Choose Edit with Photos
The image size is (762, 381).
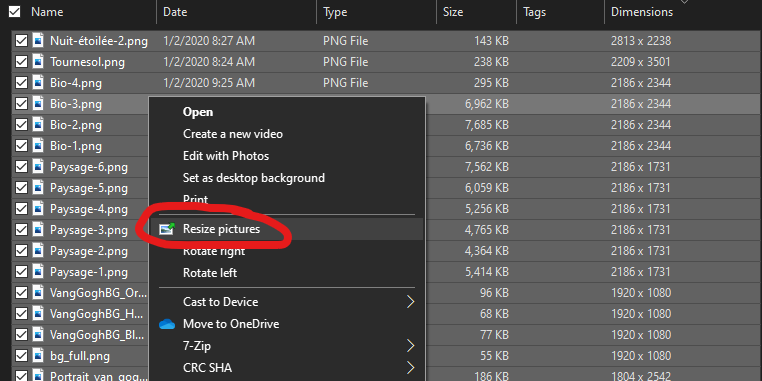pyautogui.click(x=226, y=156)
